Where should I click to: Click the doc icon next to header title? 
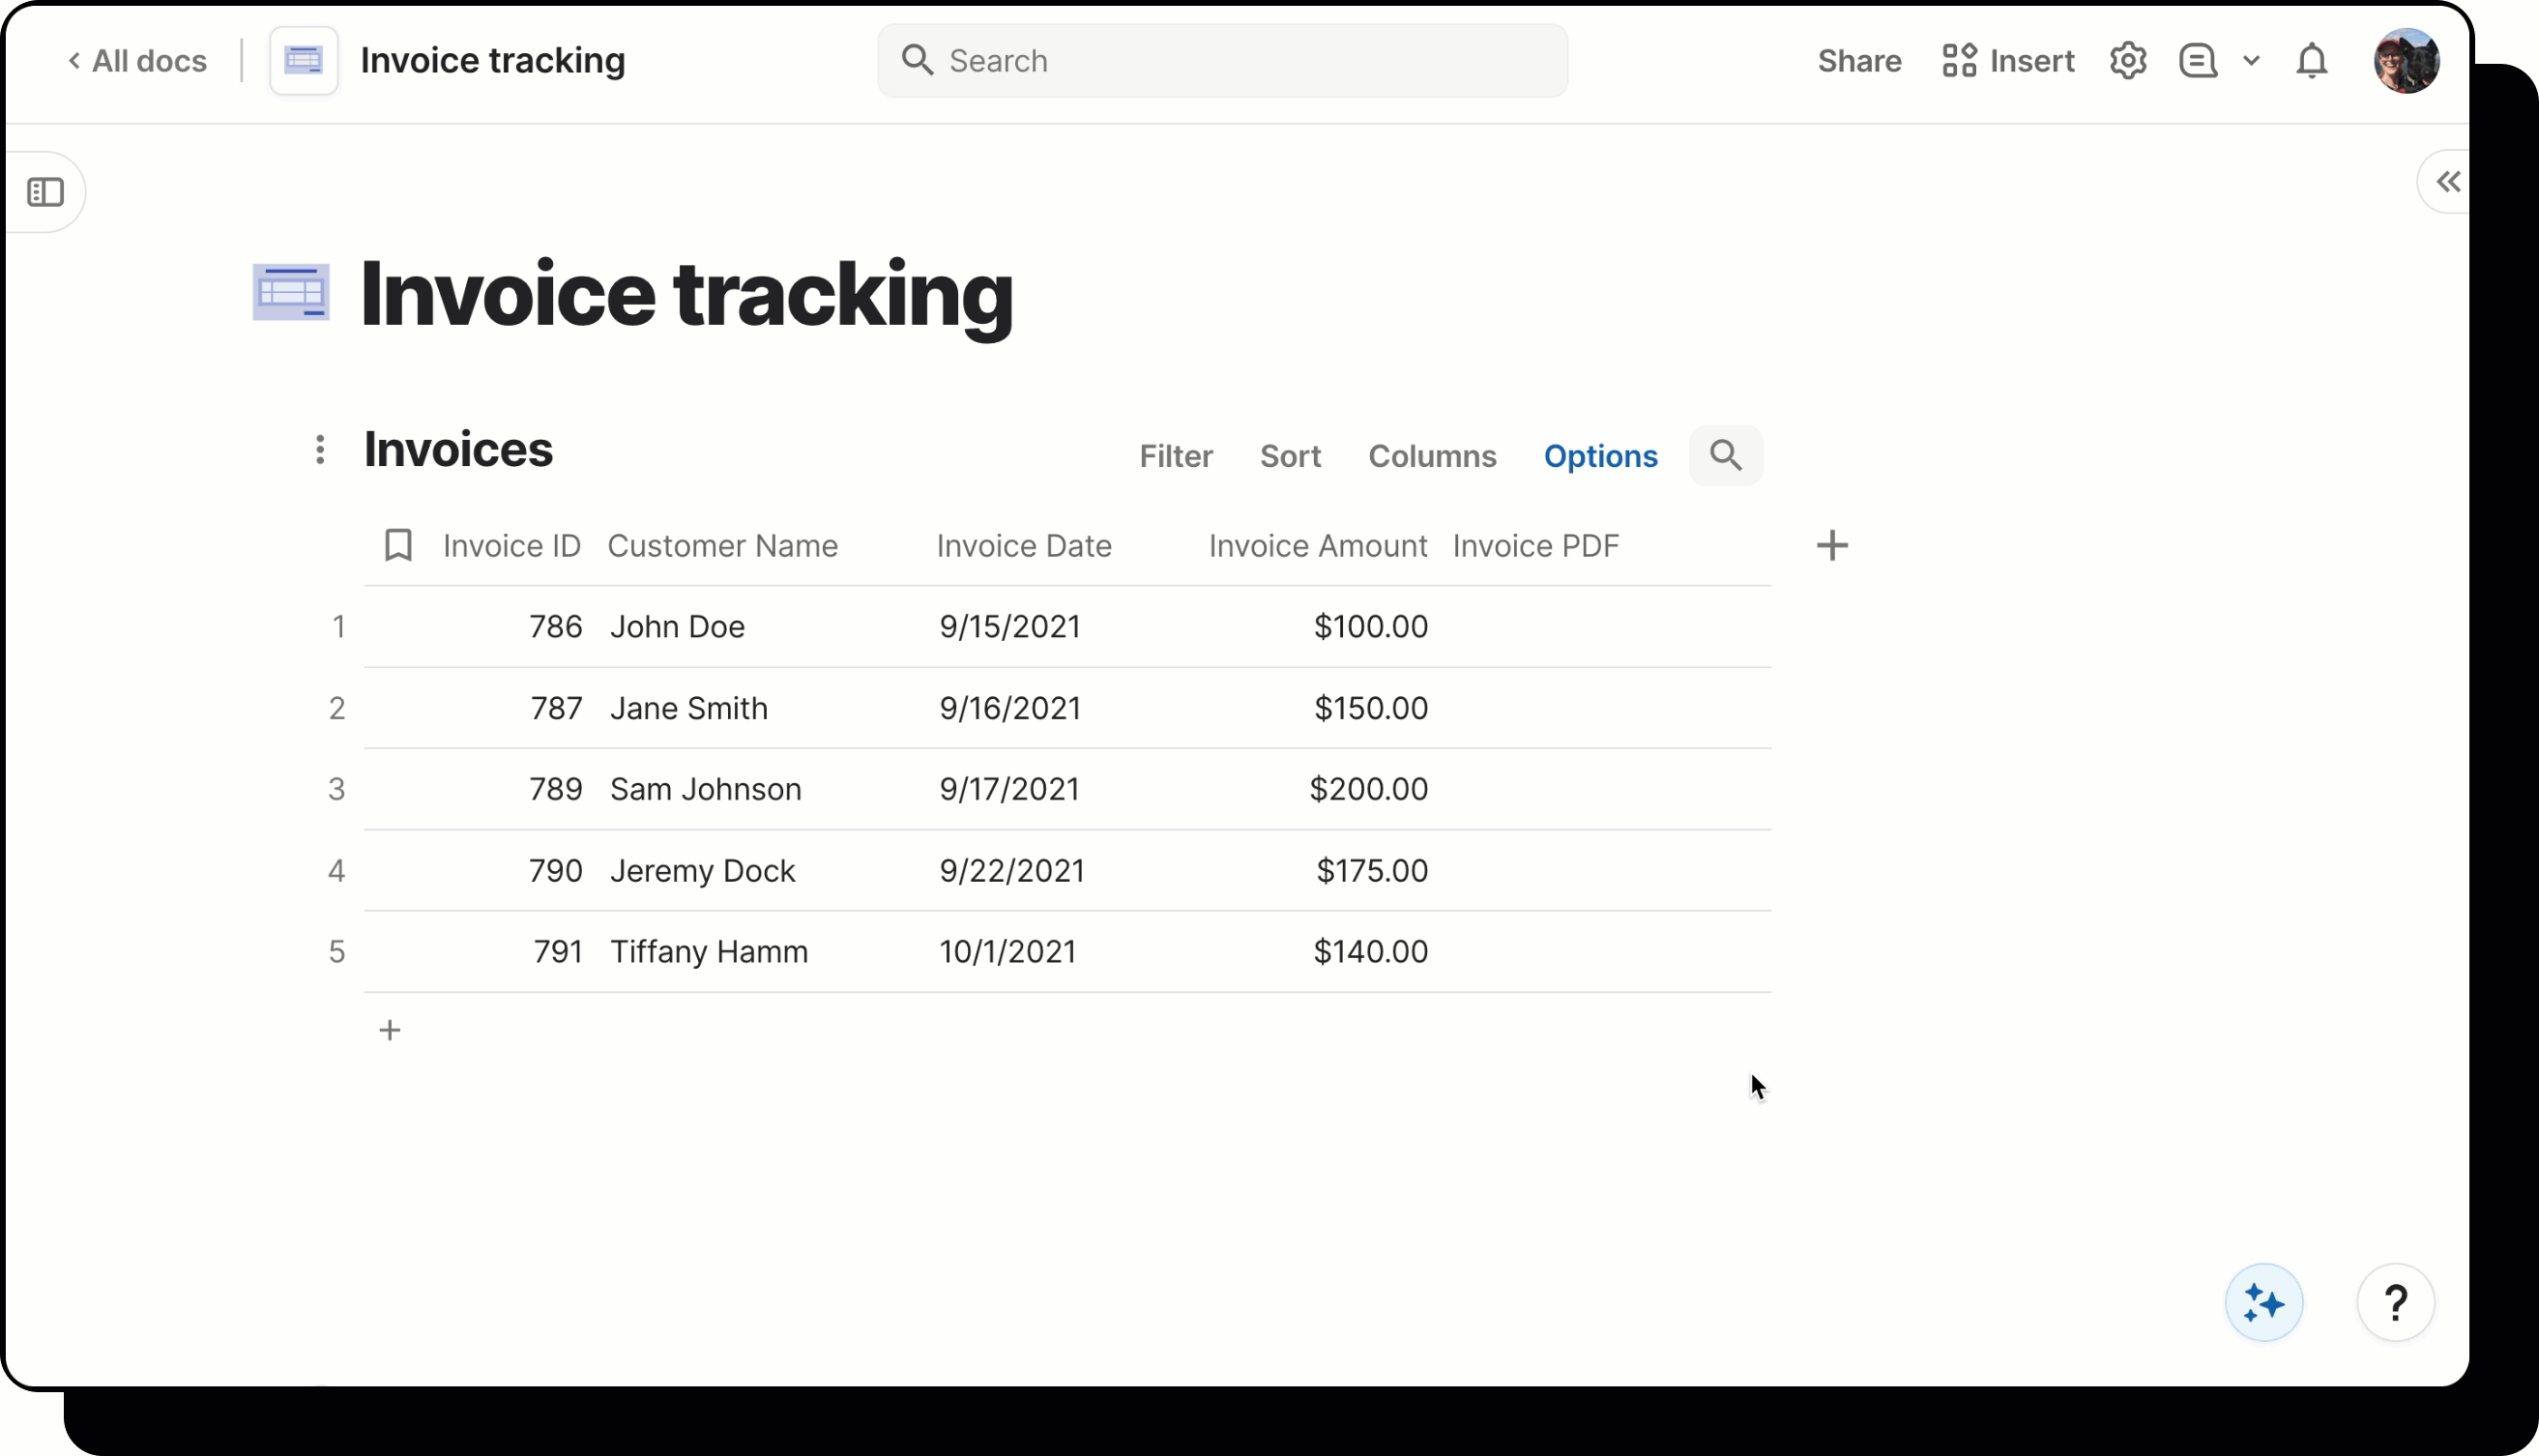pos(304,61)
